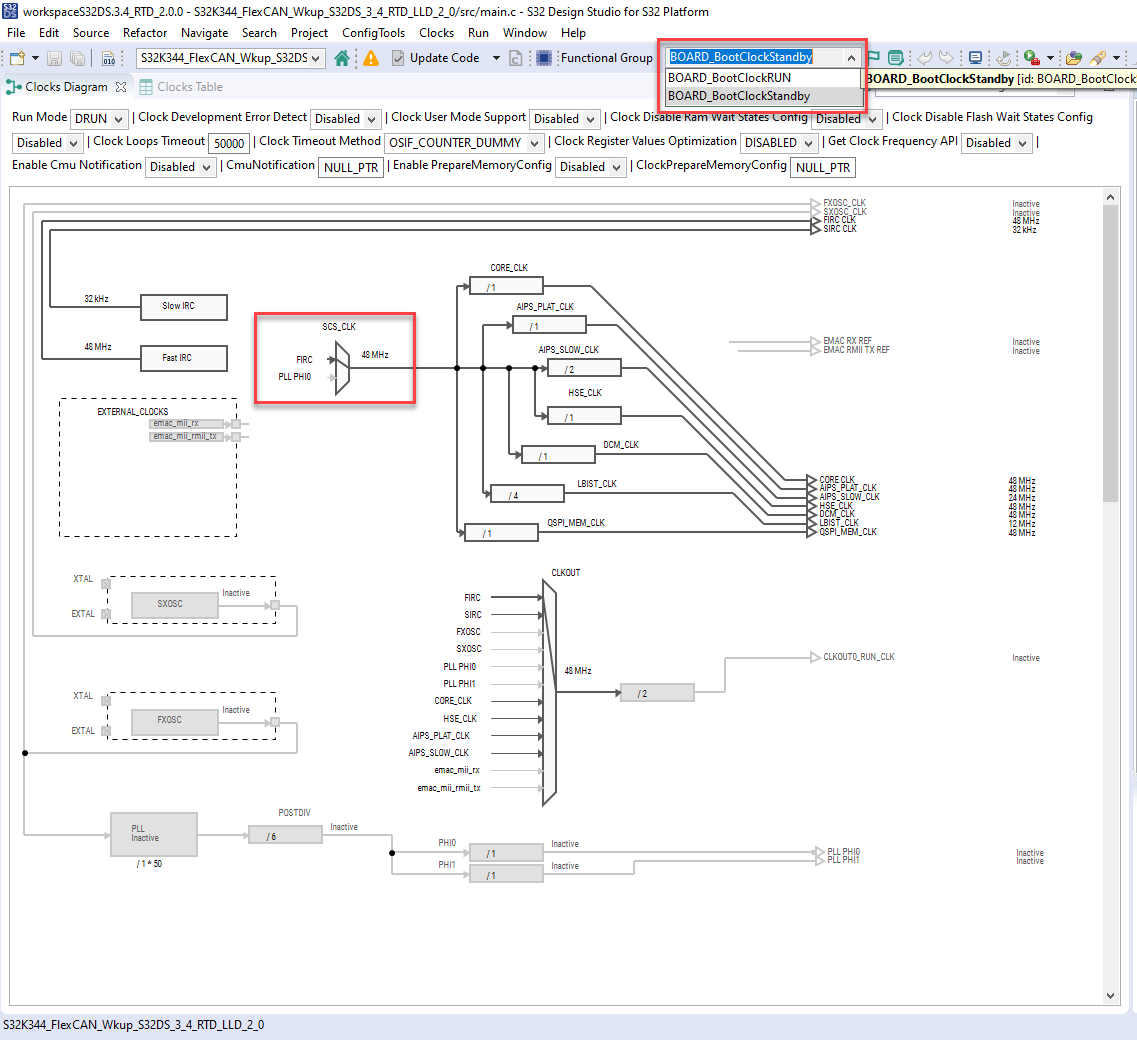Select the green flag icon in toolbar

874,58
